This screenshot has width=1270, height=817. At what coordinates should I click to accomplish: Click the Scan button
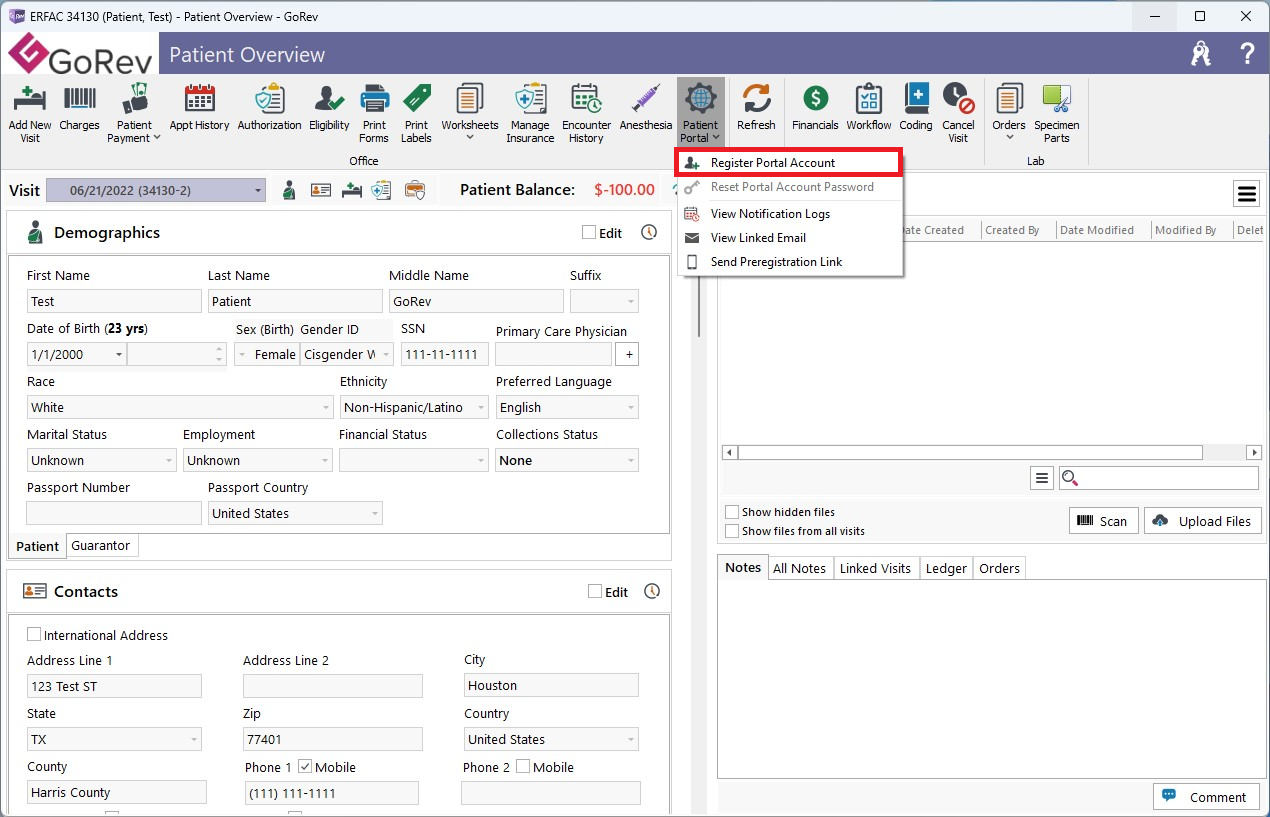(x=1103, y=521)
